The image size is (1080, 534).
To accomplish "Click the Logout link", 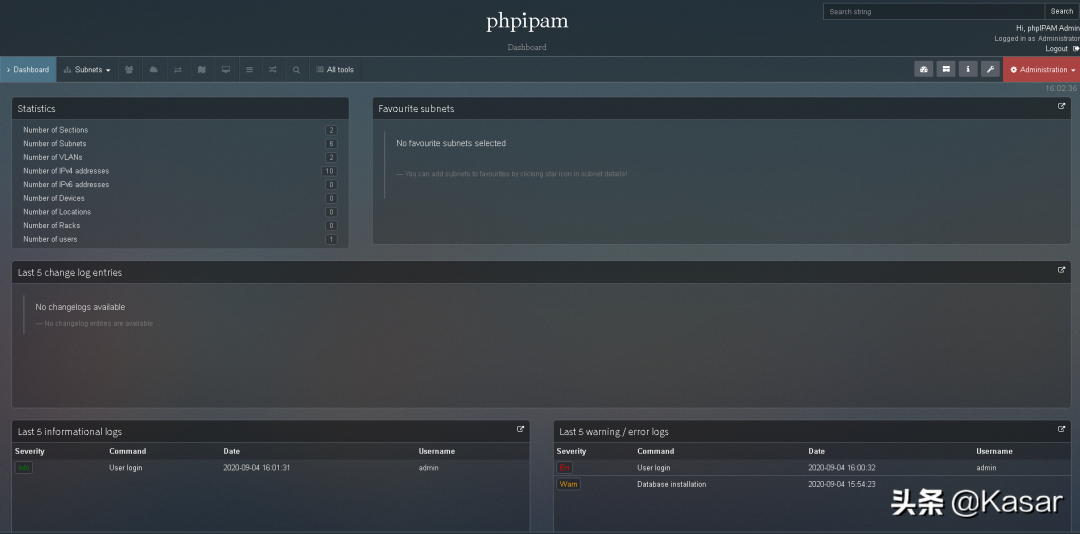I will click(x=1056, y=48).
